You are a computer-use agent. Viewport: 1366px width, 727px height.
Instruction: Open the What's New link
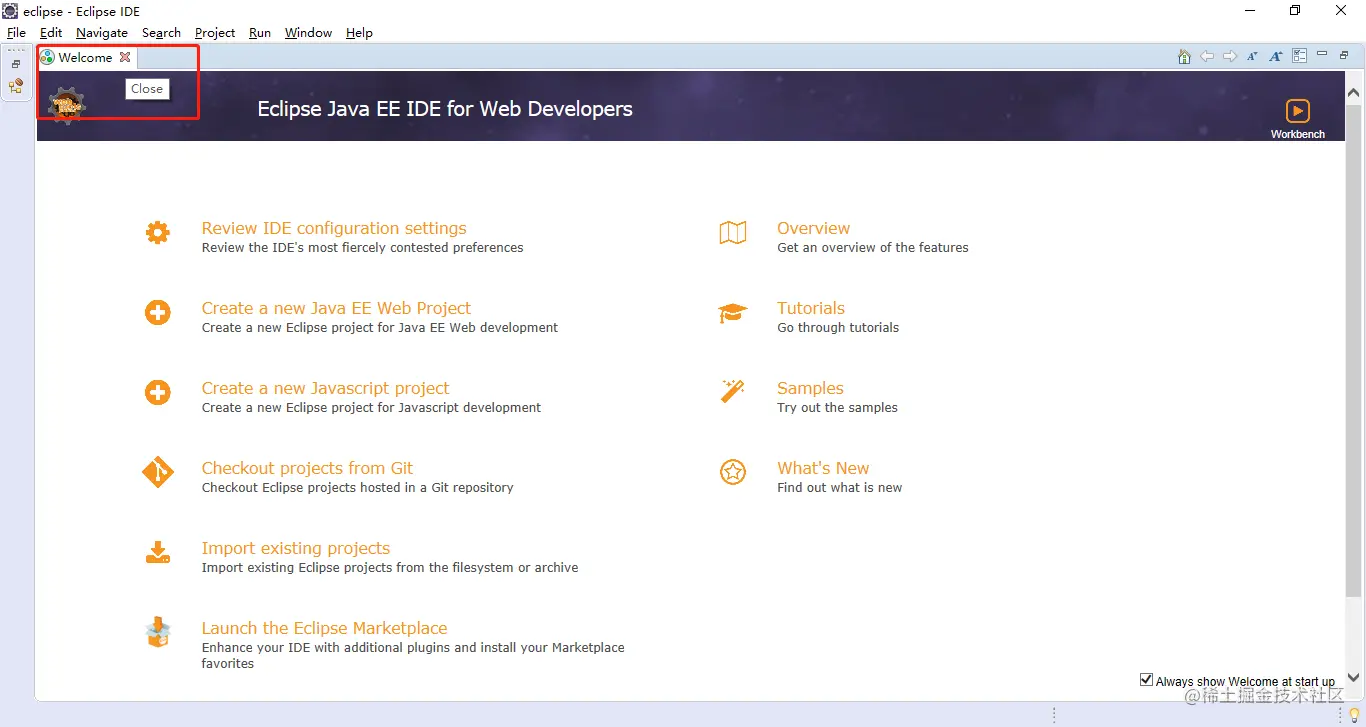pyautogui.click(x=823, y=468)
